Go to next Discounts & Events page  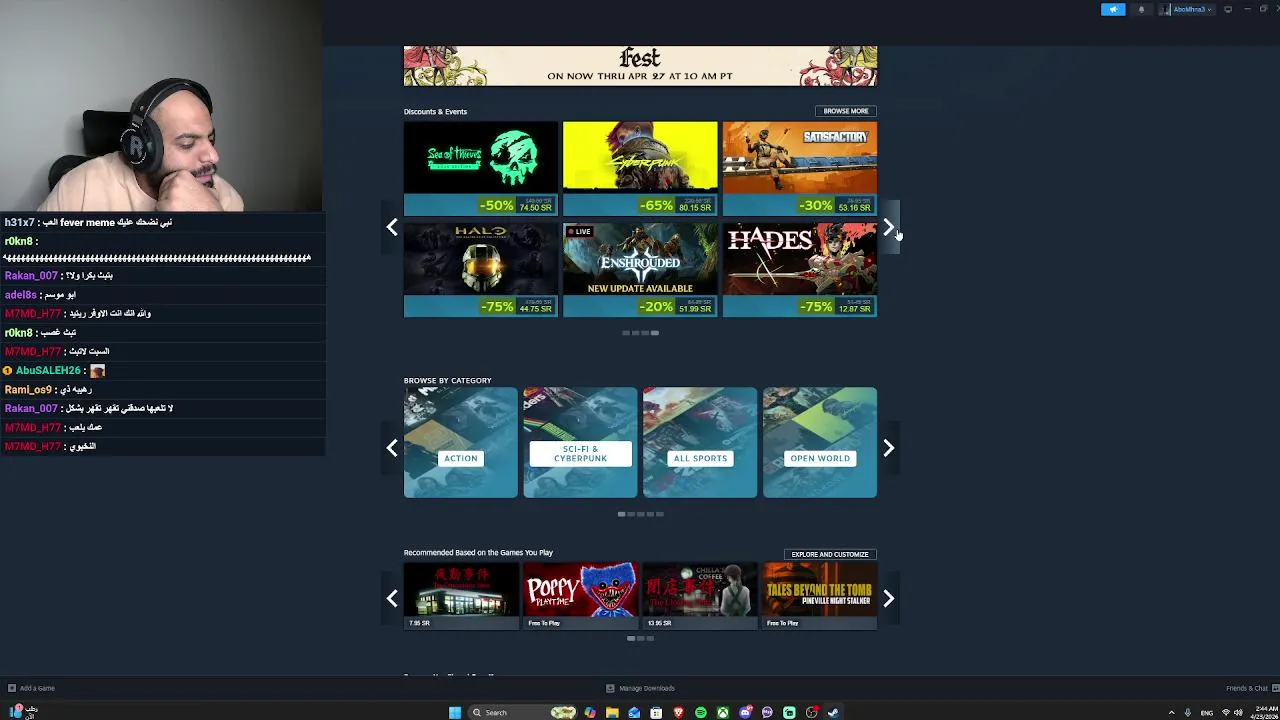pos(888,227)
